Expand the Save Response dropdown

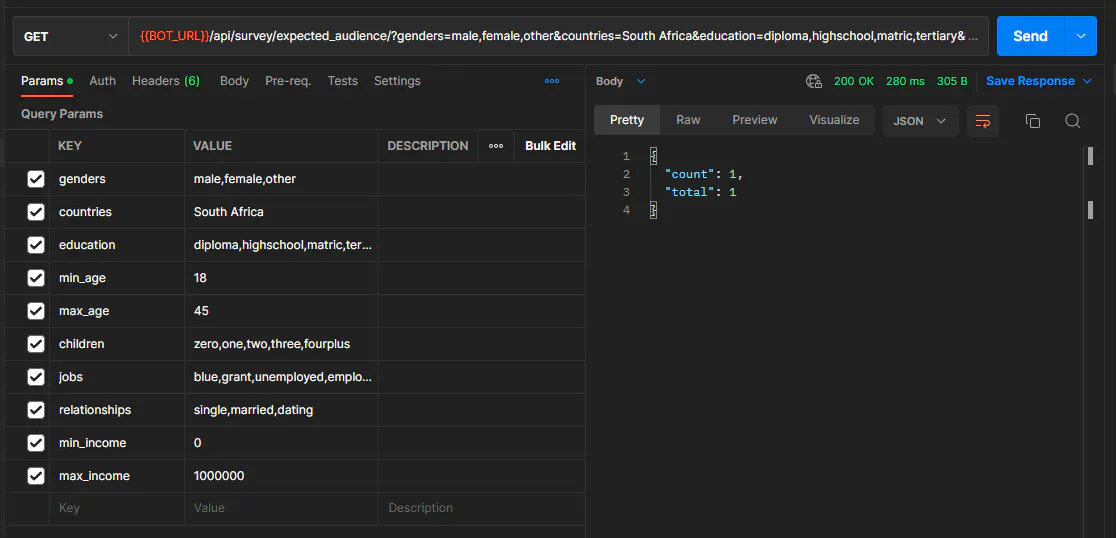(x=1038, y=81)
